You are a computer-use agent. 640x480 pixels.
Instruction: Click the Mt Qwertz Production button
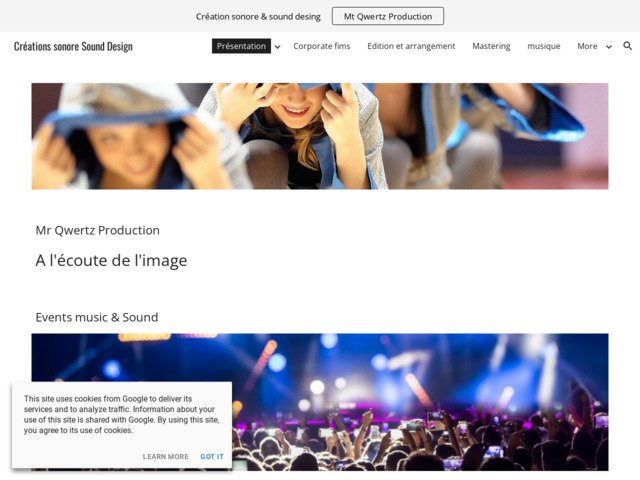pos(388,16)
